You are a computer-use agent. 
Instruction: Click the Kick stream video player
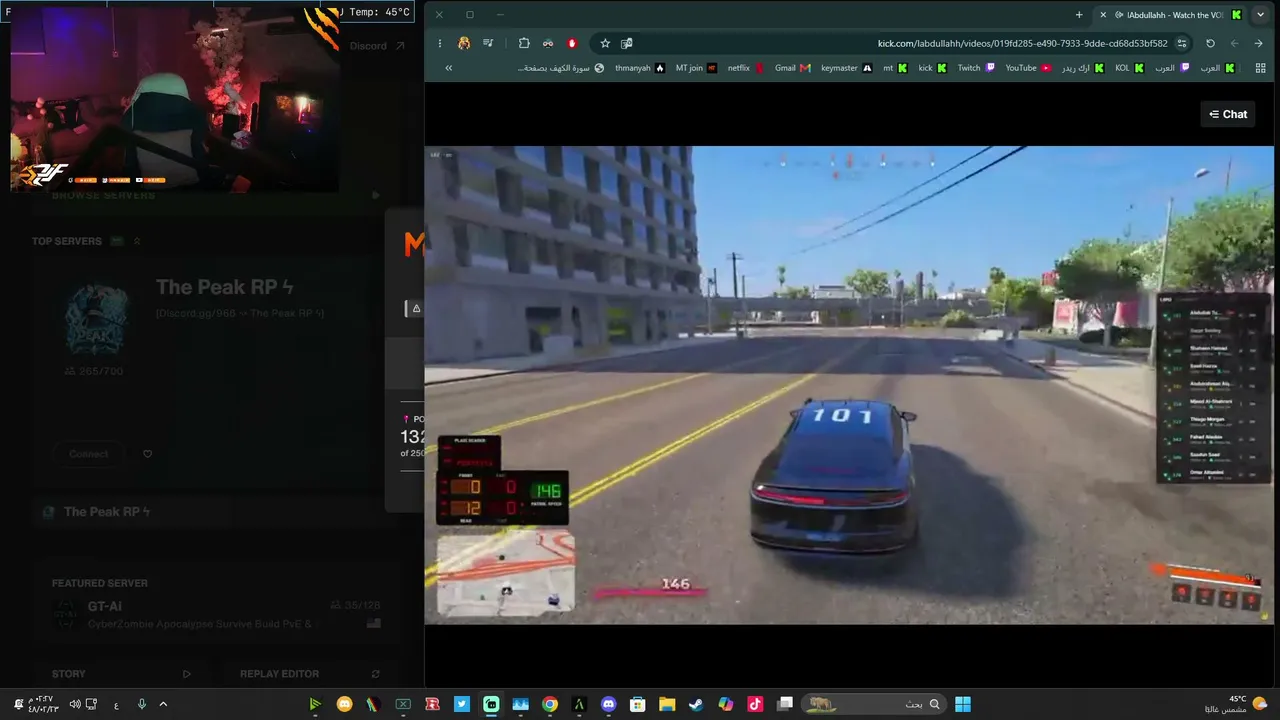click(x=849, y=385)
